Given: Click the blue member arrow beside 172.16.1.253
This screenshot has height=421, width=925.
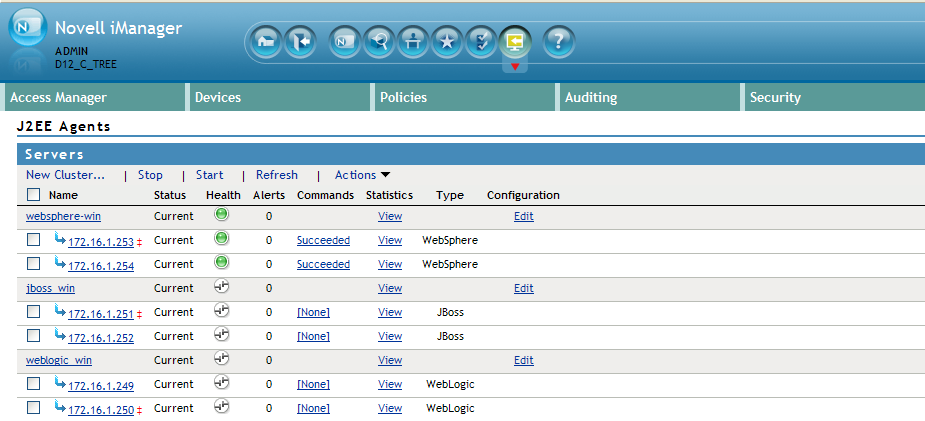Looking at the screenshot, I should tap(60, 238).
